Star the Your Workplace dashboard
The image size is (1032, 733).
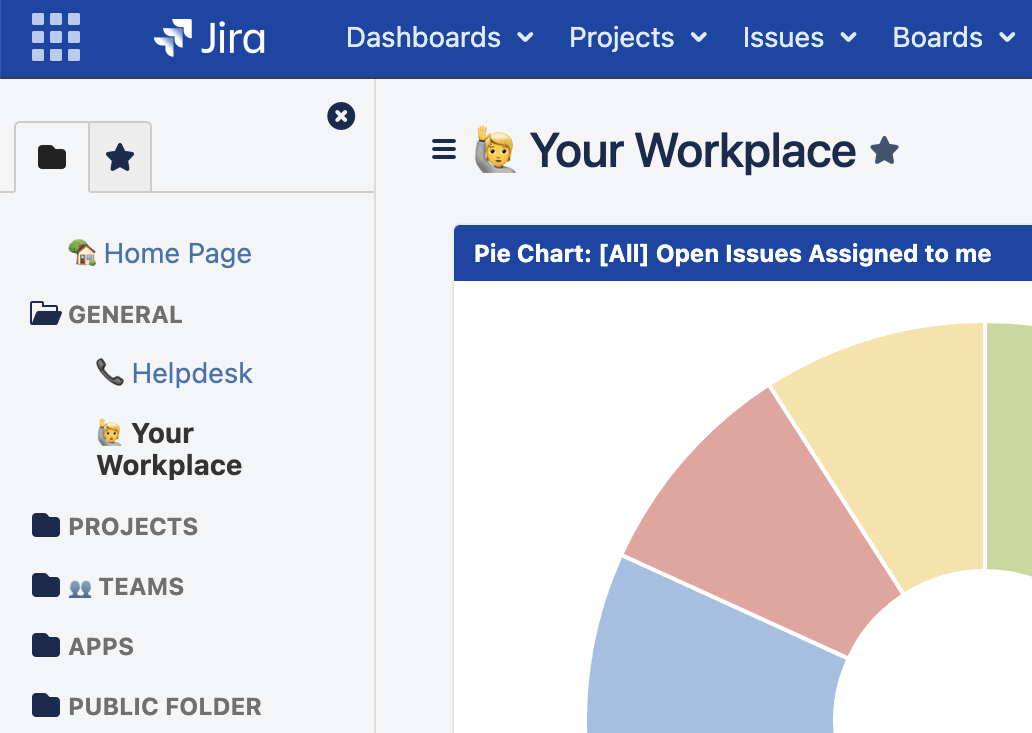click(884, 150)
